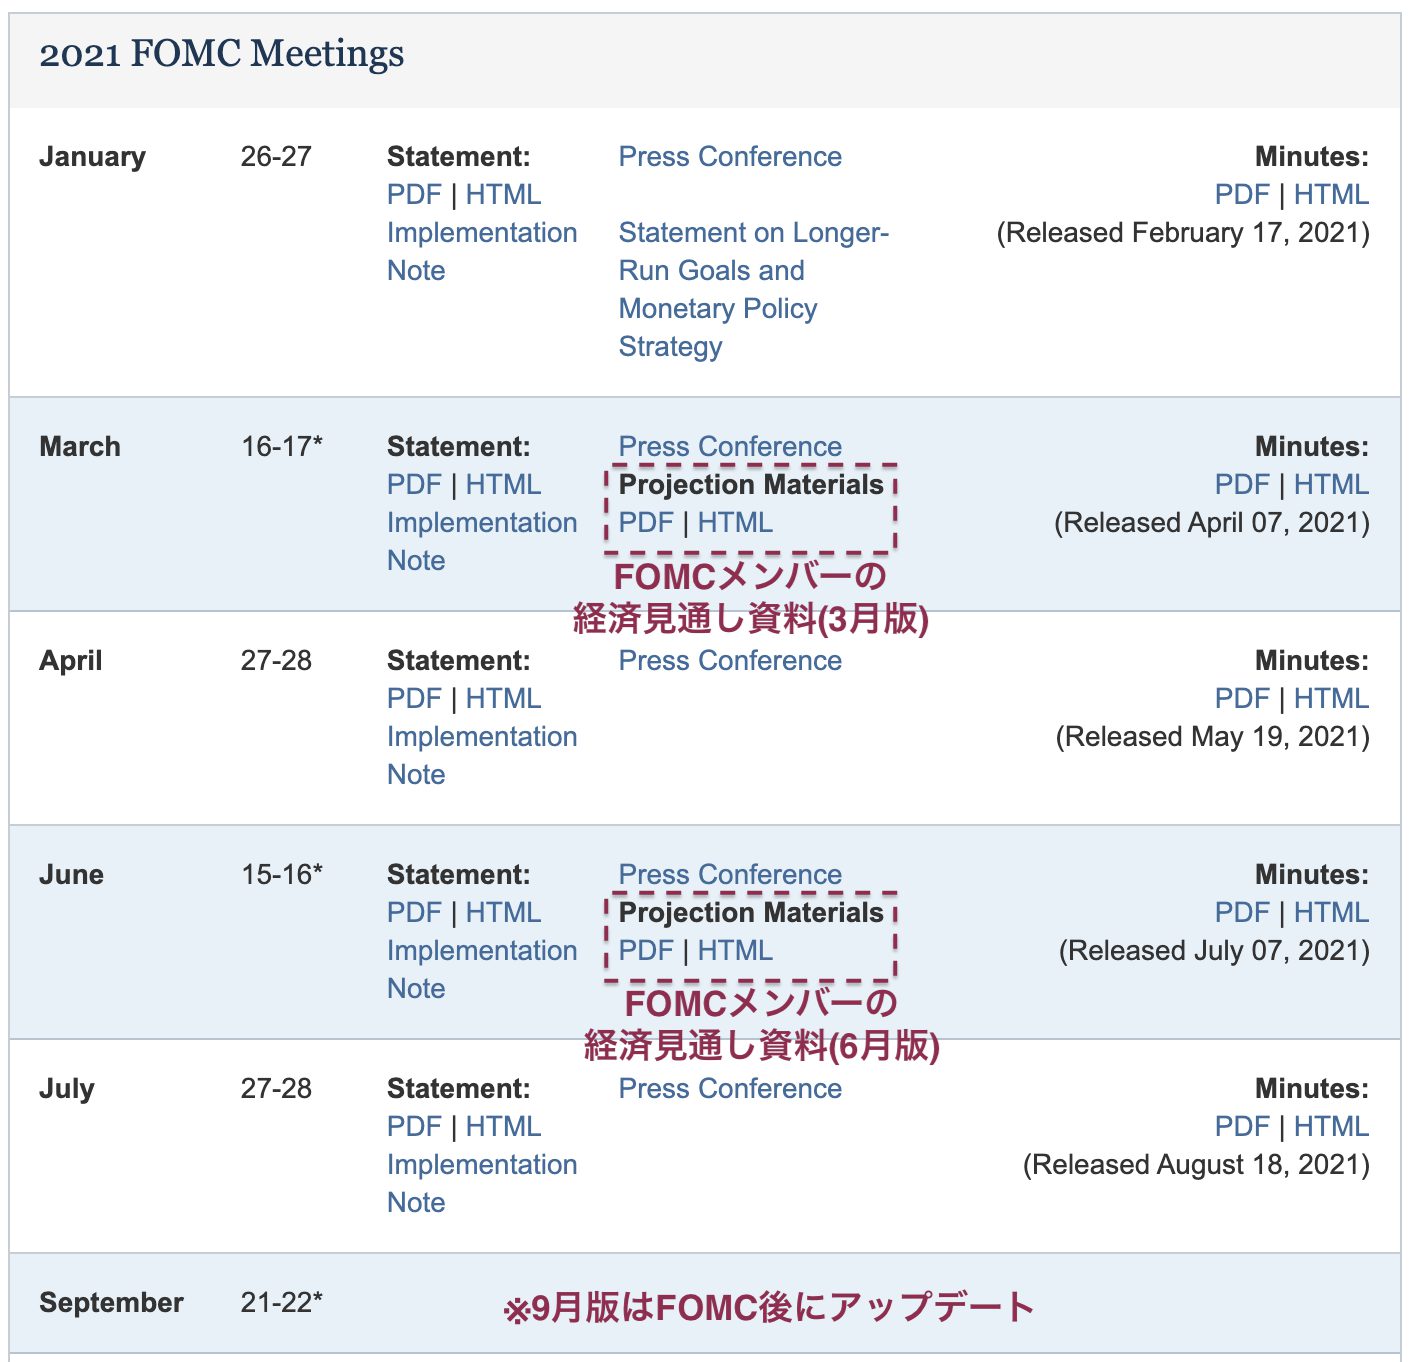Select the 'March' month label
1414x1362 pixels.
(x=80, y=447)
